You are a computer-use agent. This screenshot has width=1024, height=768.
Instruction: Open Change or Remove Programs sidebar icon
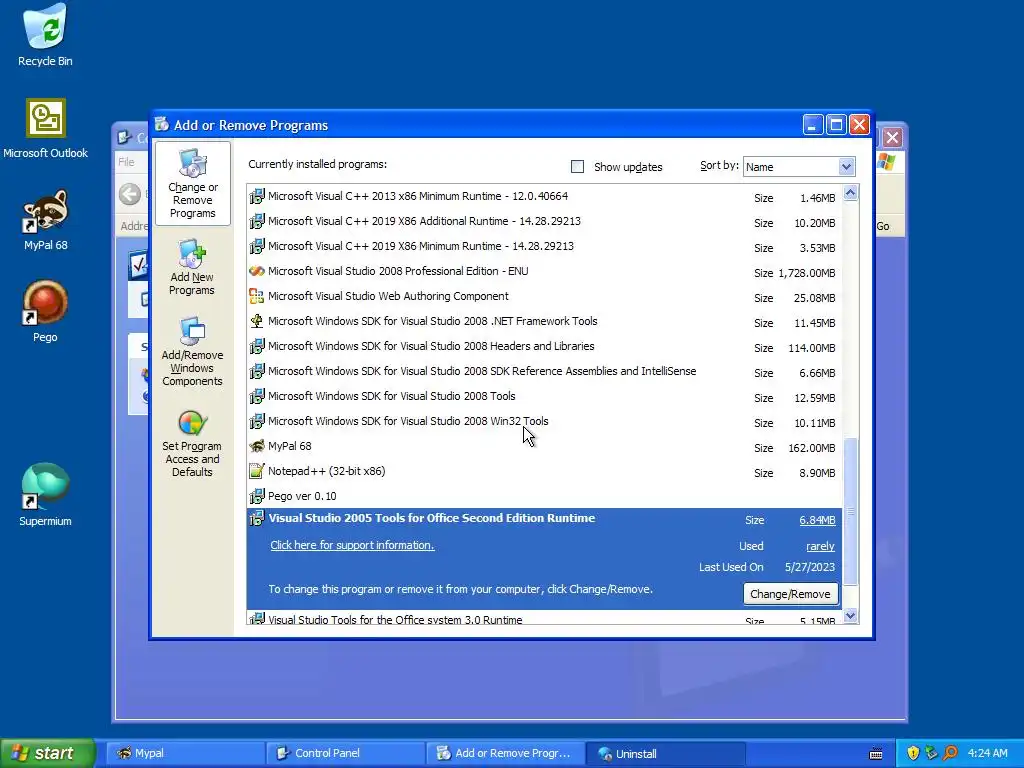pos(193,184)
